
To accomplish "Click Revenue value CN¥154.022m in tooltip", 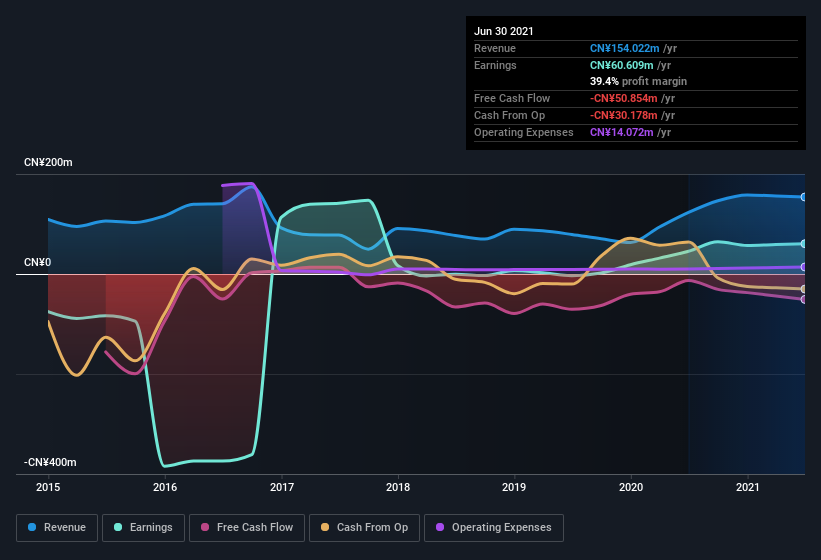I will (x=625, y=48).
